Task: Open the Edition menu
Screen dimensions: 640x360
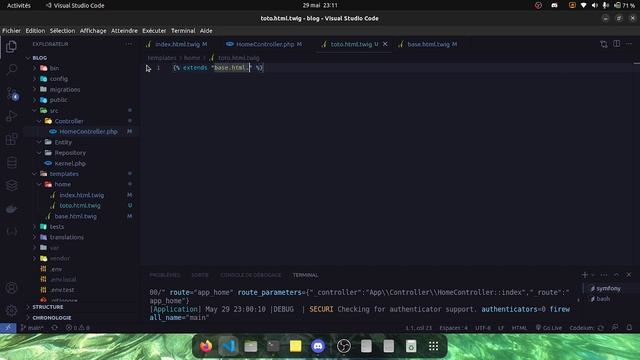Action: (x=35, y=31)
